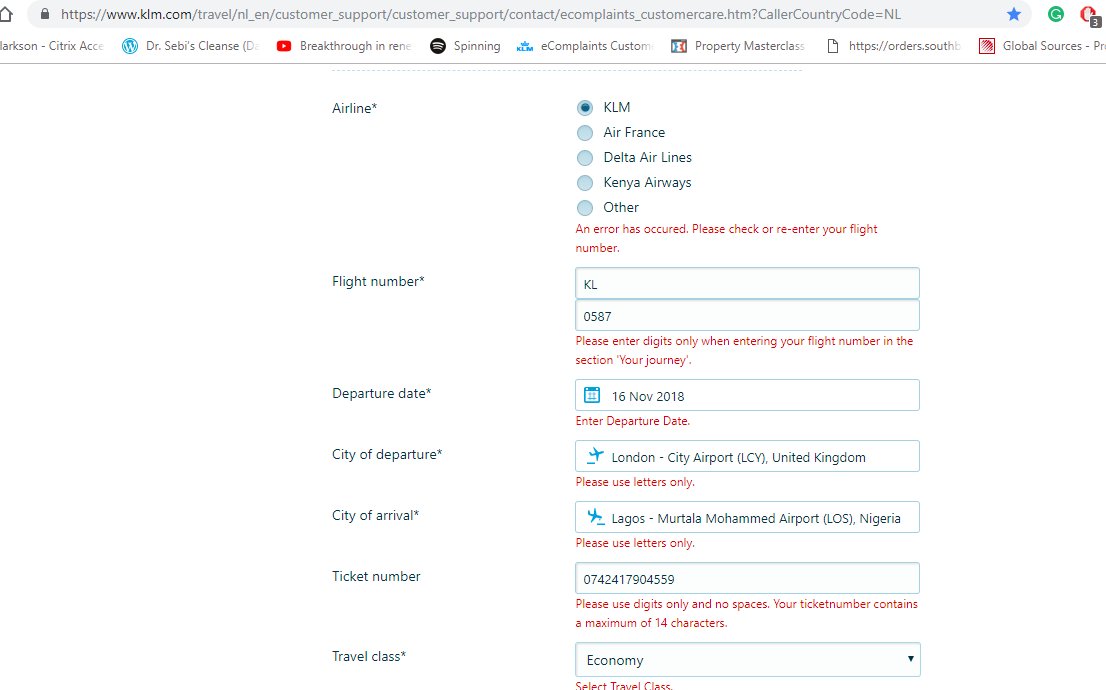The height and width of the screenshot is (690, 1106).
Task: Click the flight number 0587 field
Action: (x=747, y=315)
